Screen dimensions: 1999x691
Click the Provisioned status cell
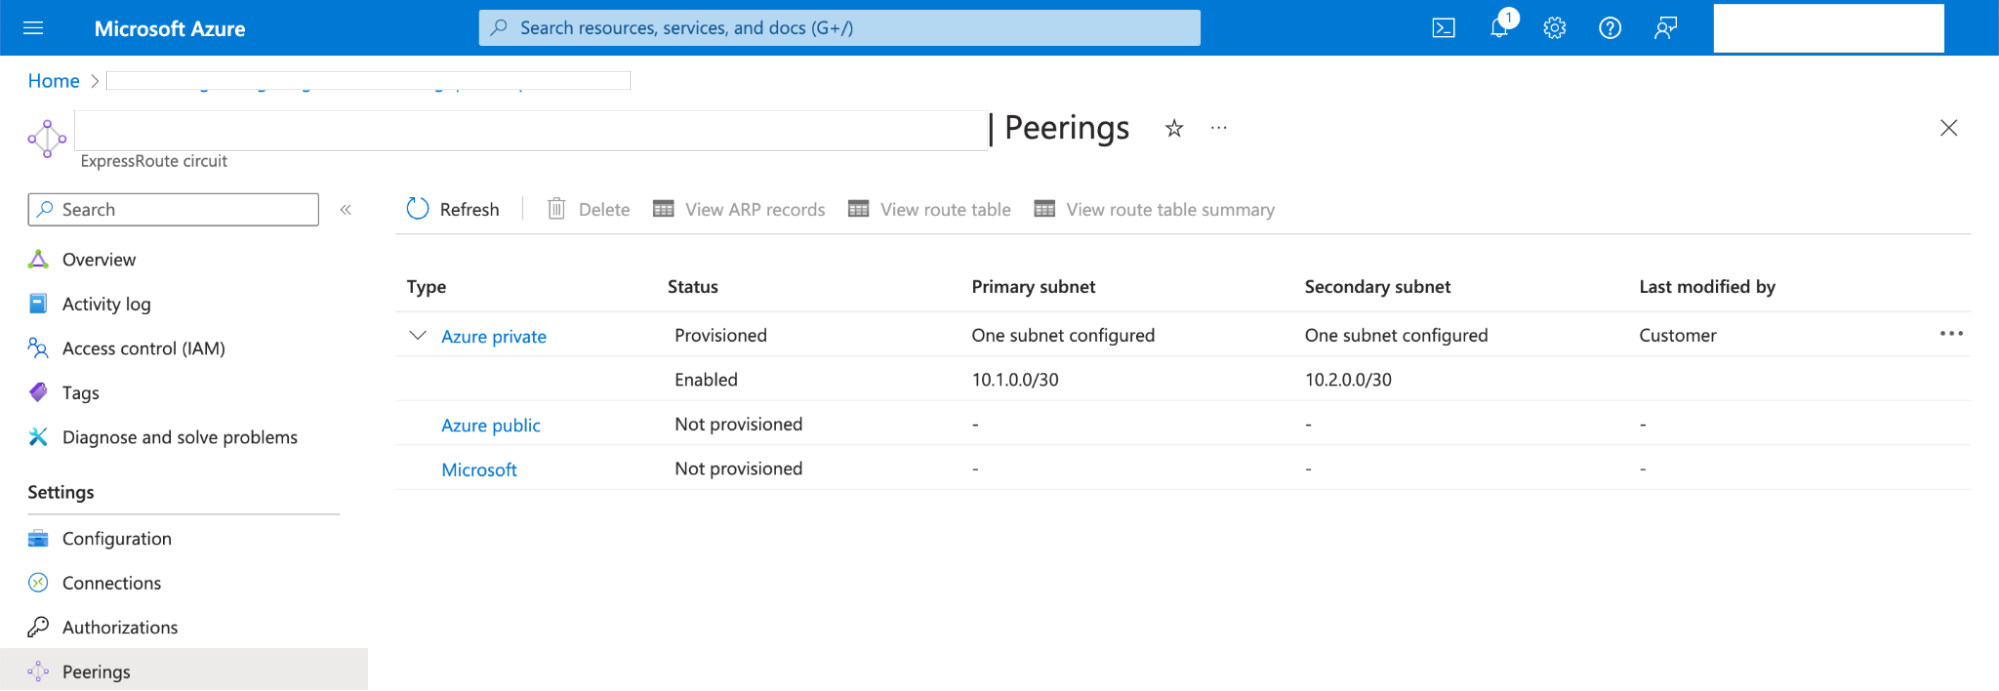click(721, 336)
